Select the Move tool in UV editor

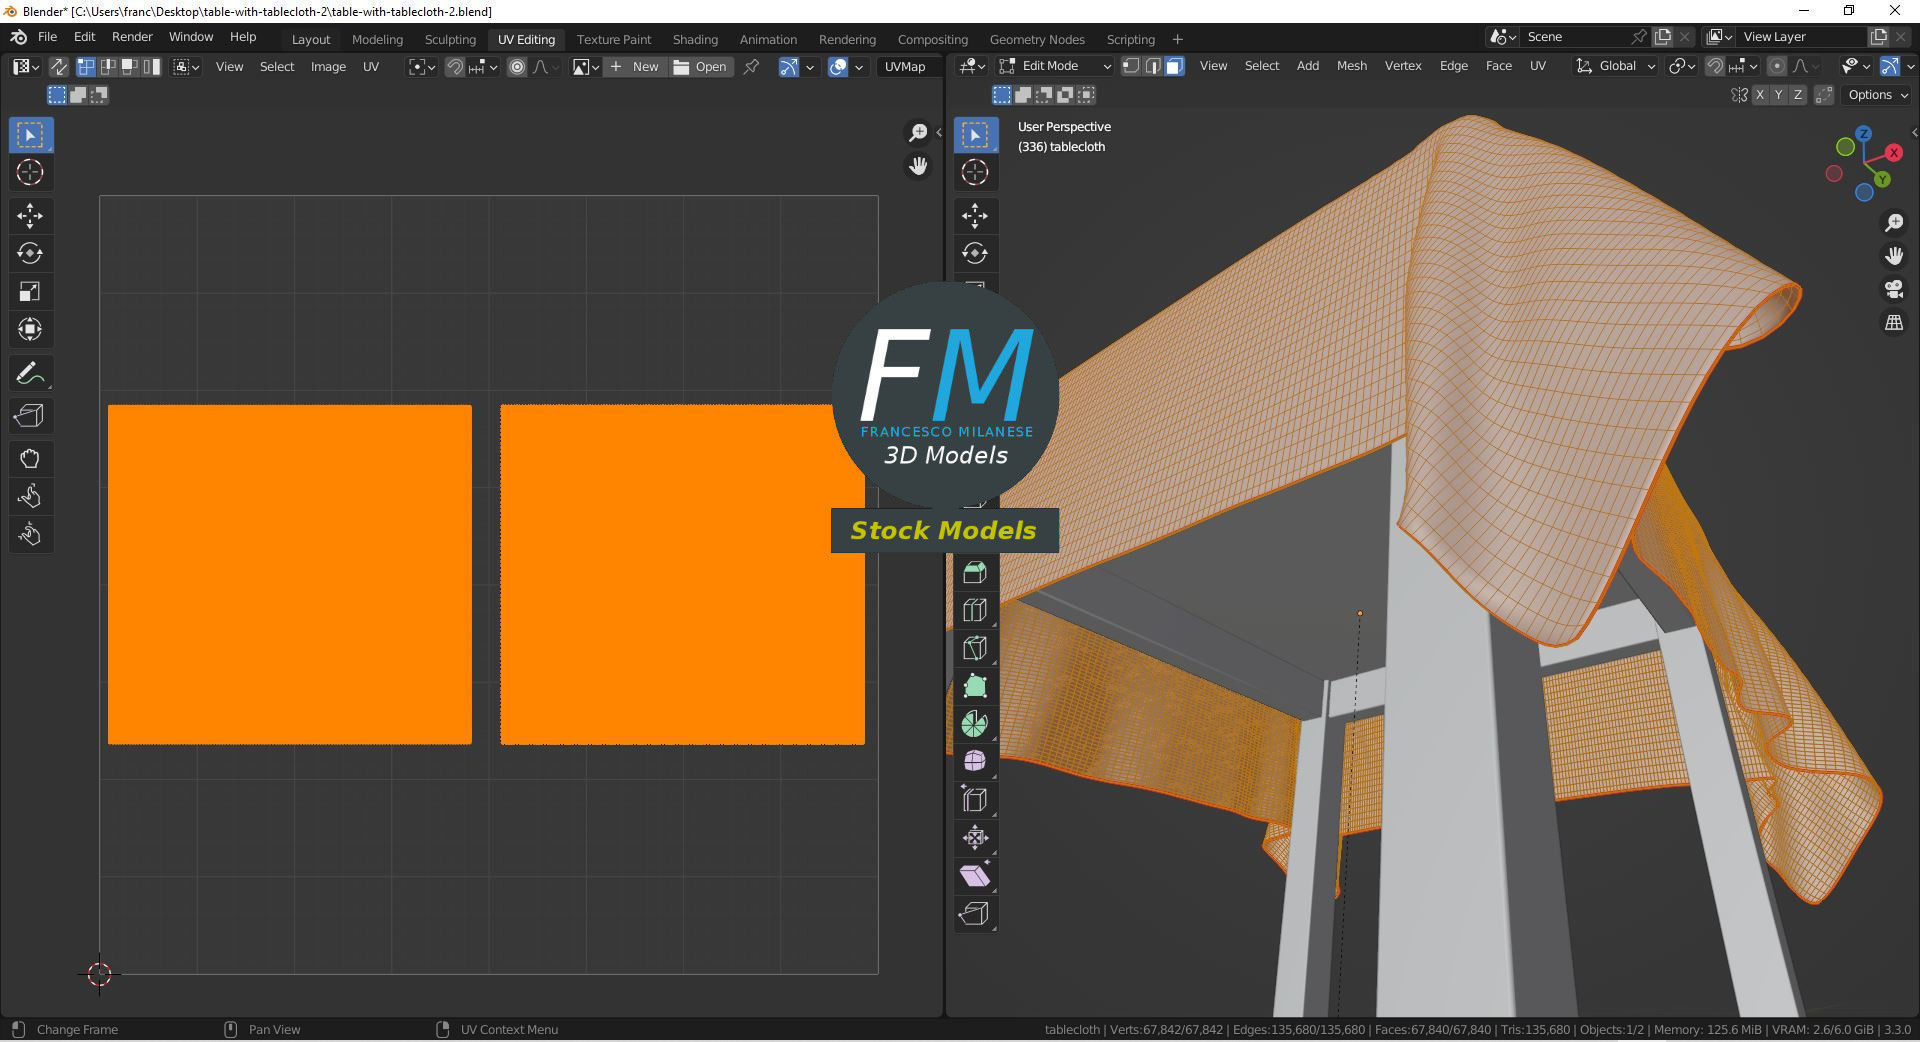tap(30, 216)
